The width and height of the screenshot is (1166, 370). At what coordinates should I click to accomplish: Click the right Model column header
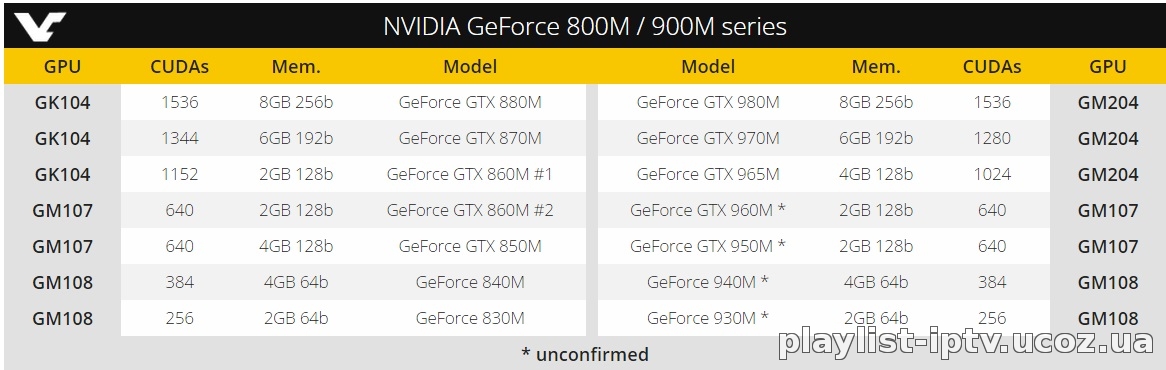coord(708,66)
